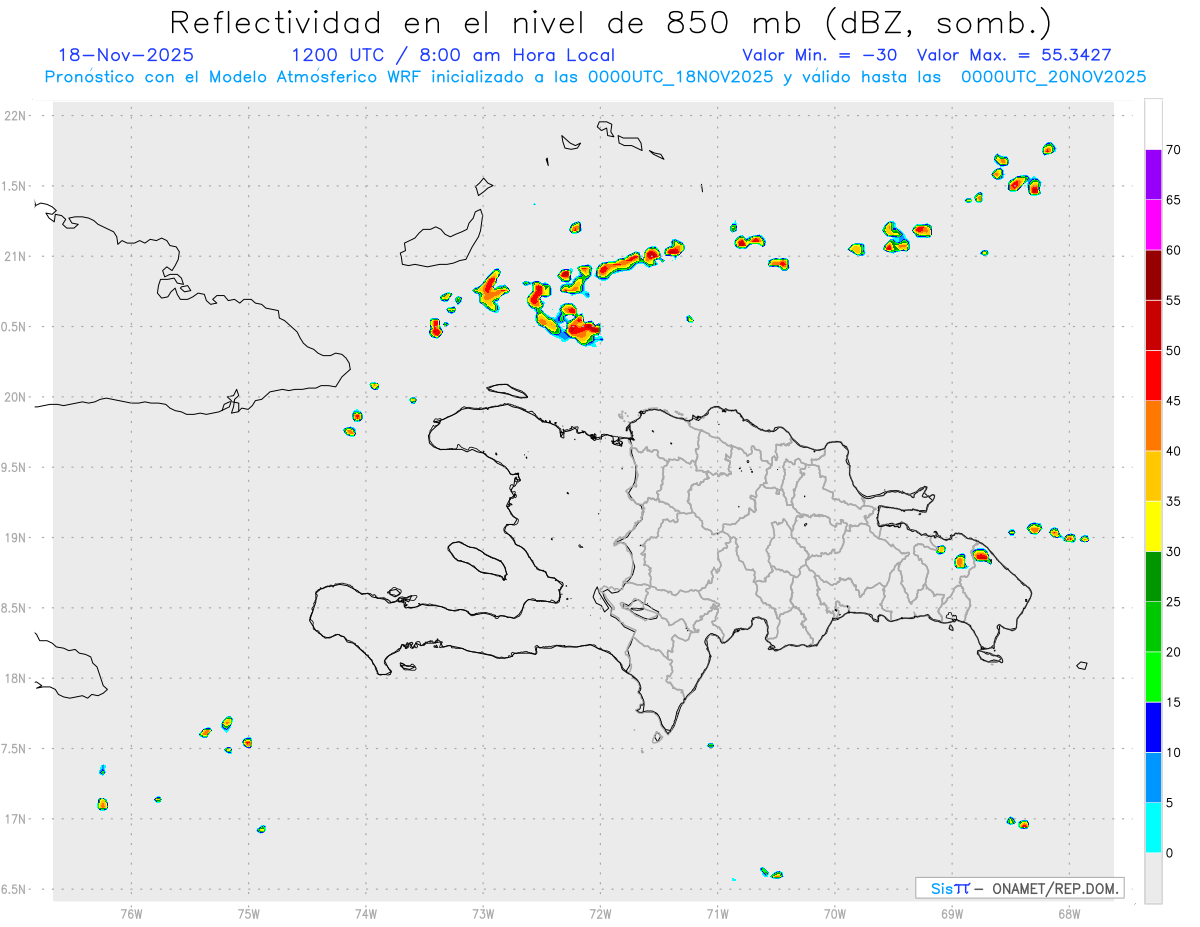Viewport: 1200px width, 927px height.
Task: Click the '71W' longitude axis label
Action: coord(717,912)
